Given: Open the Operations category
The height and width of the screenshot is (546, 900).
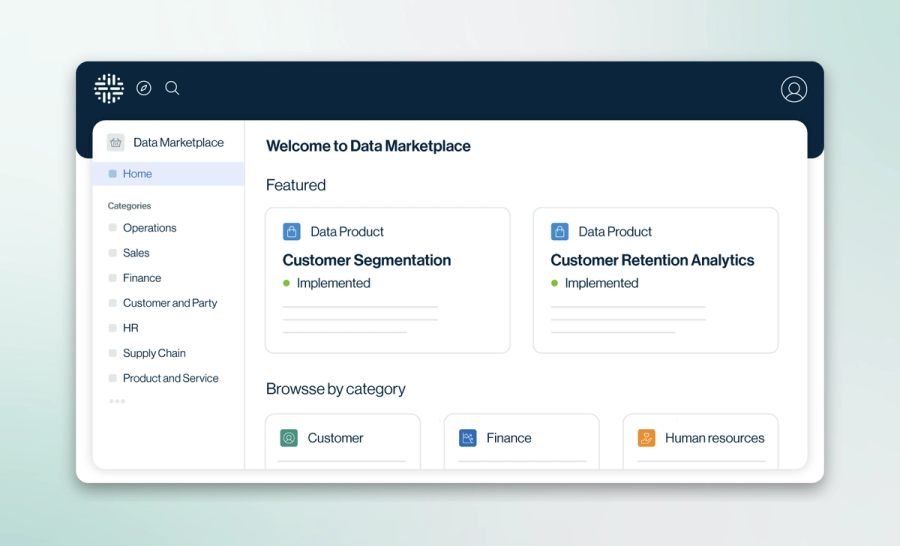Looking at the screenshot, I should tap(149, 228).
